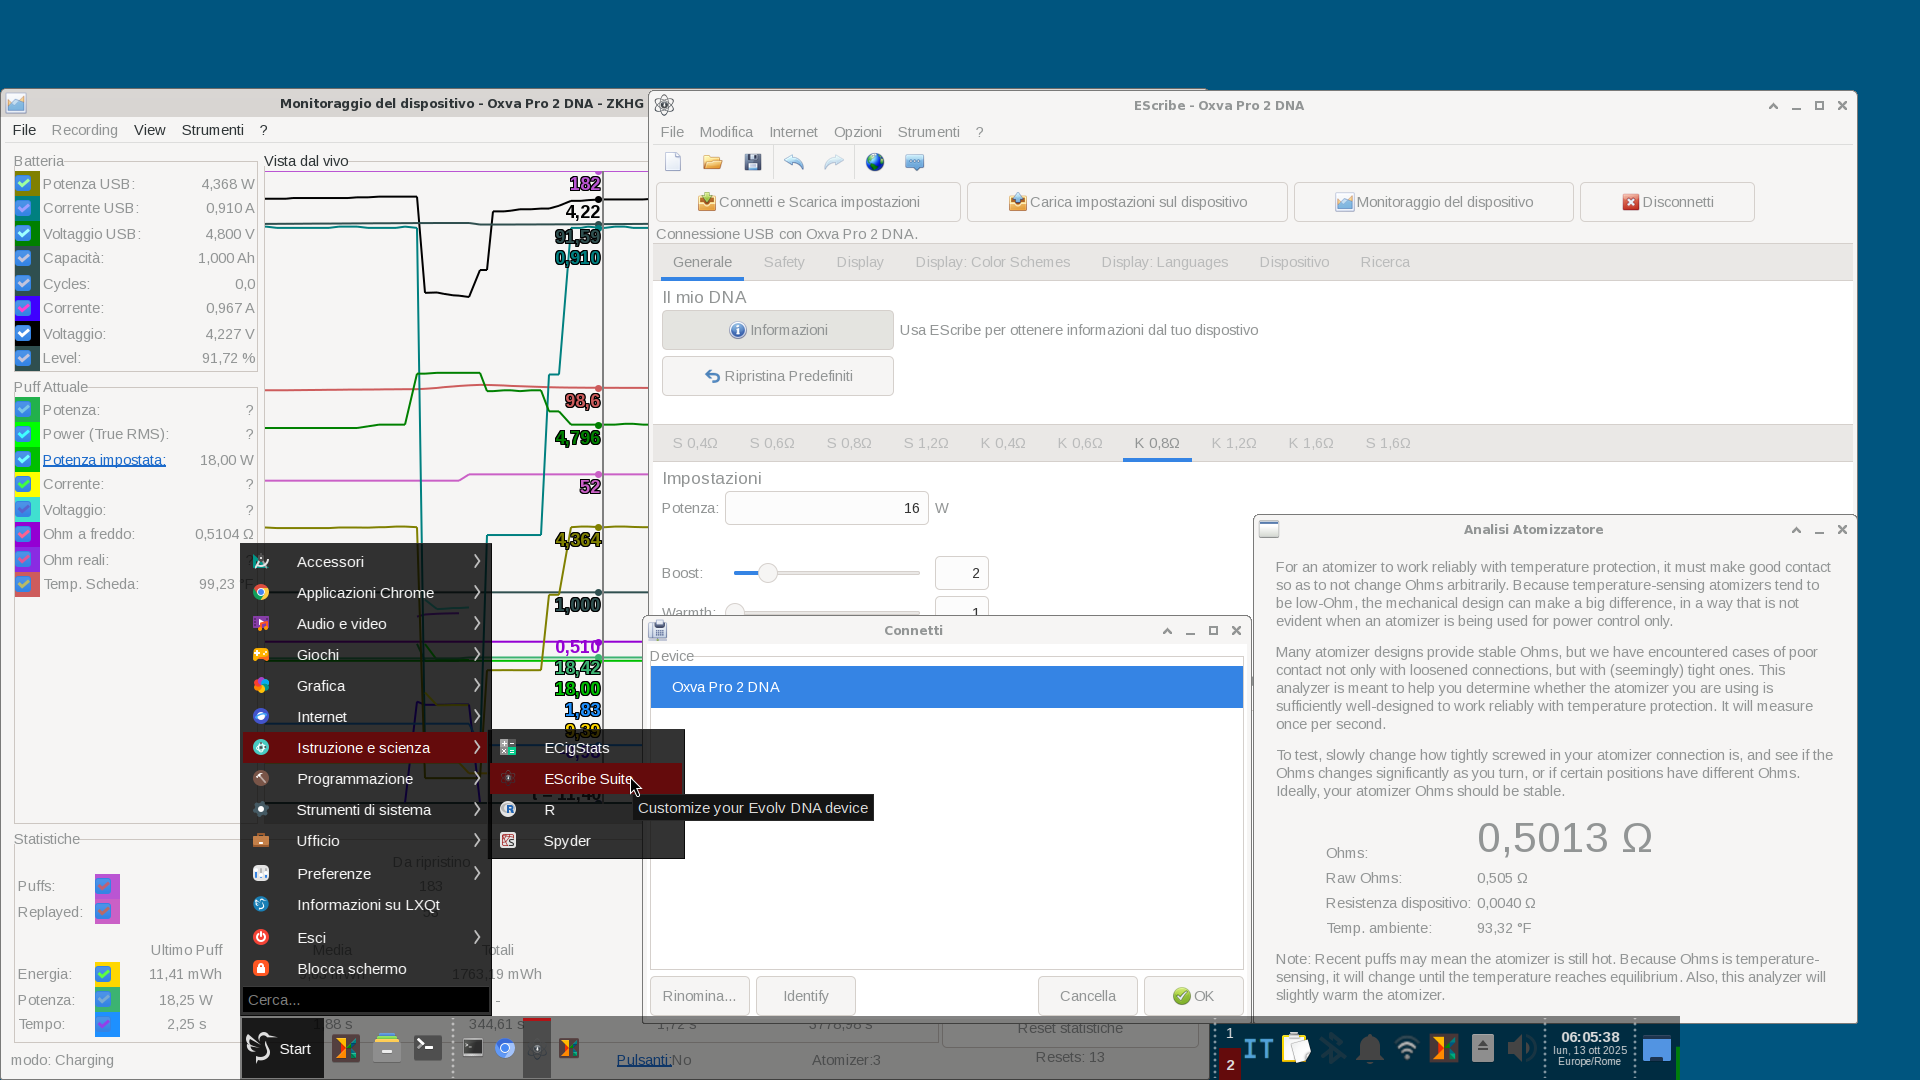Click the blue speech bubble toolbar icon
The image size is (1920, 1080).
pyautogui.click(x=914, y=162)
